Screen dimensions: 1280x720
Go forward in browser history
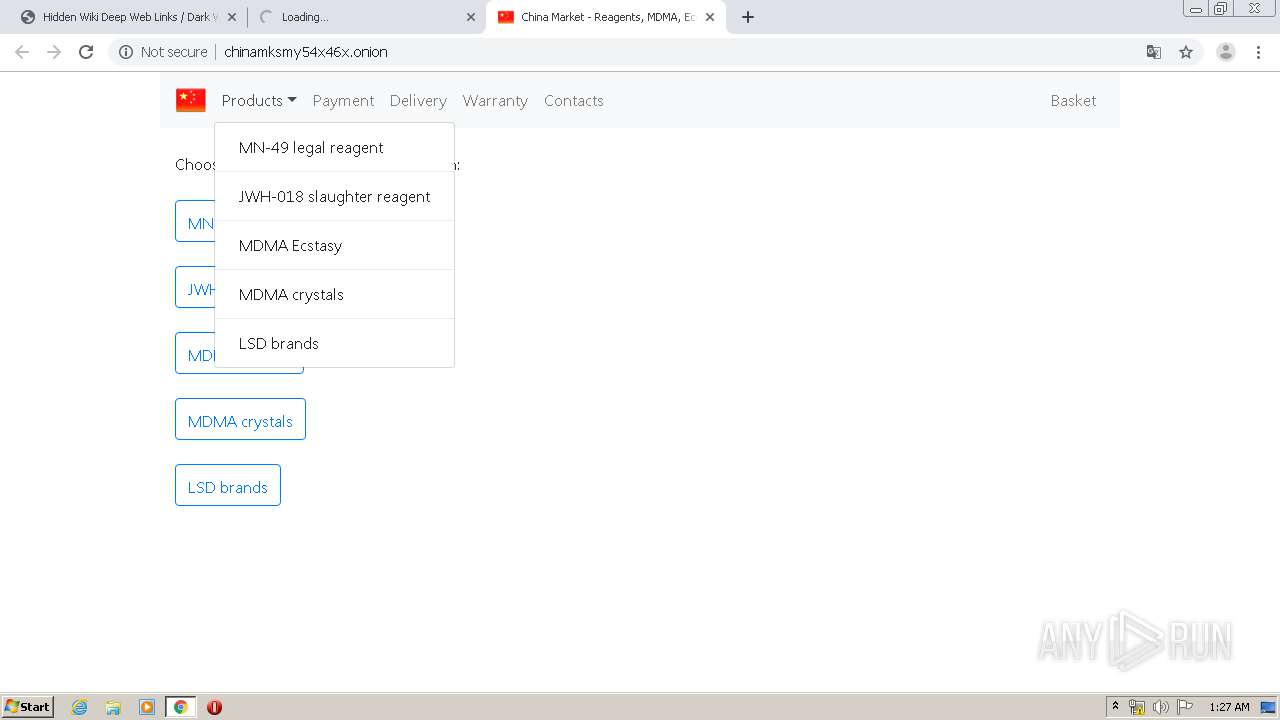coord(54,52)
